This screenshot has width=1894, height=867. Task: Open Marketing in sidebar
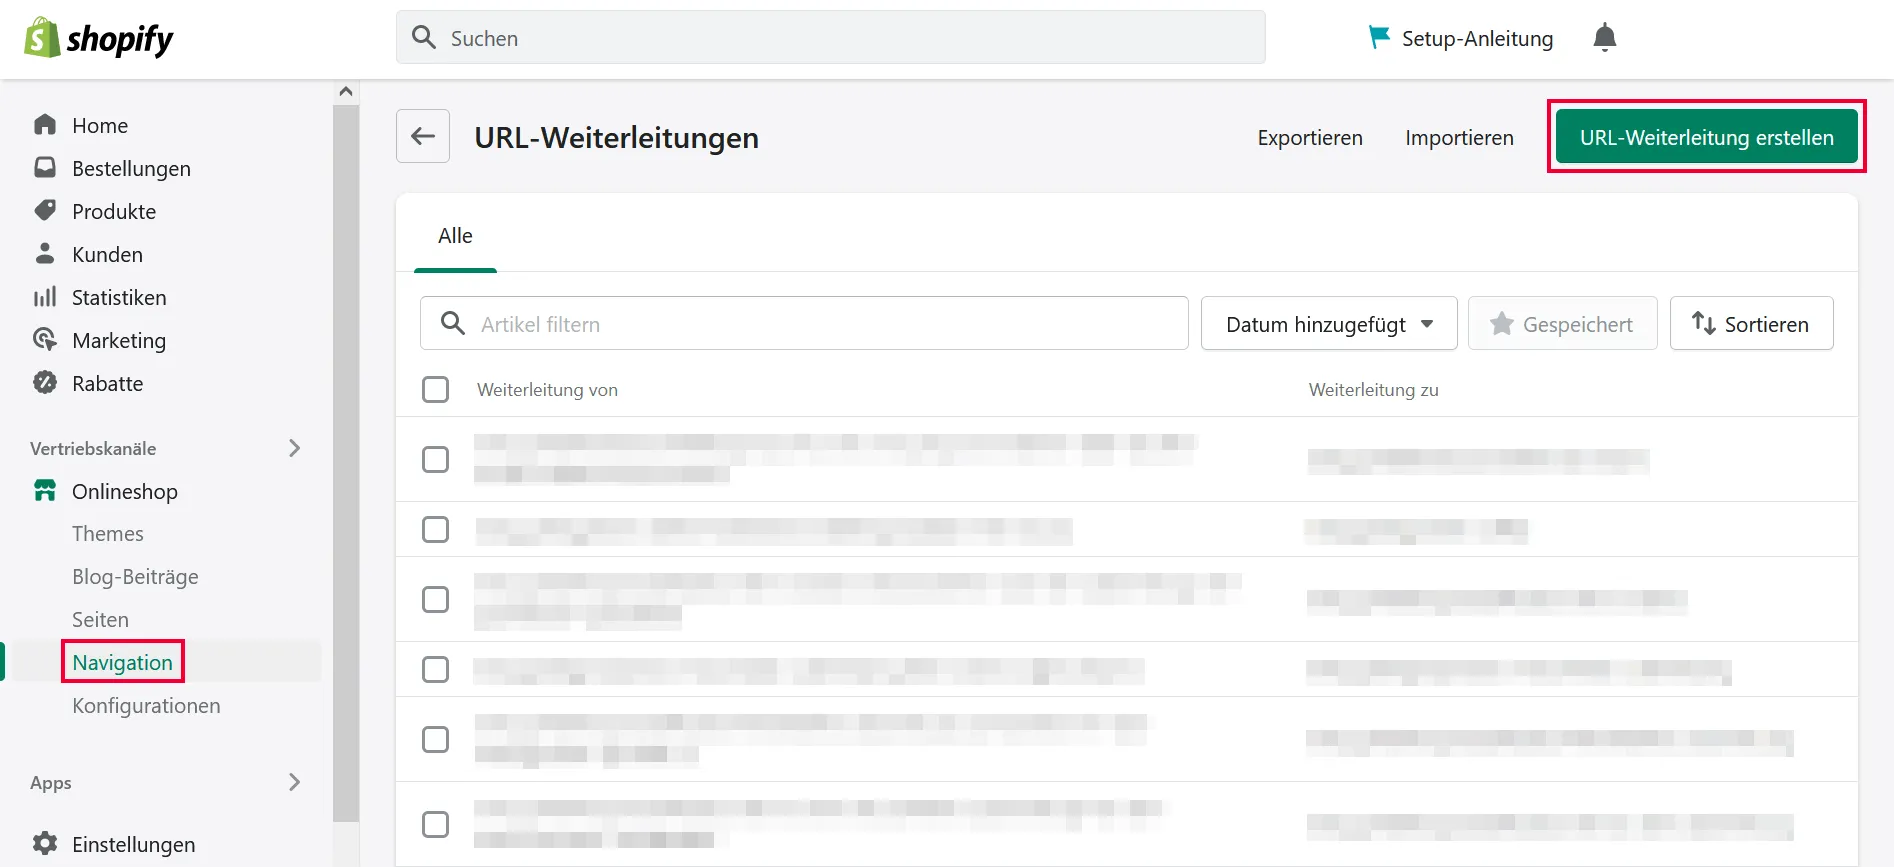tap(119, 340)
